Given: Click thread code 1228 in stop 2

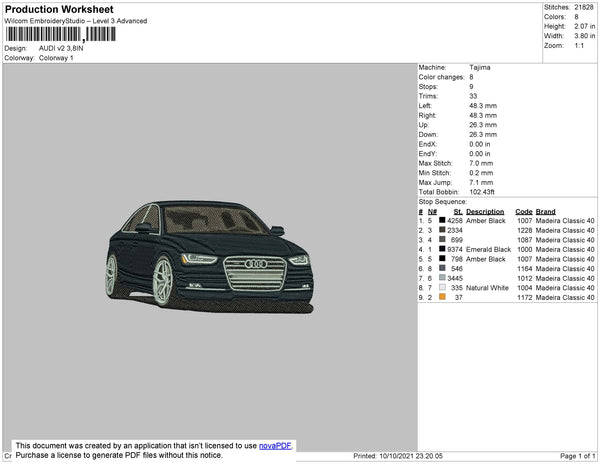Looking at the screenshot, I should pos(524,230).
